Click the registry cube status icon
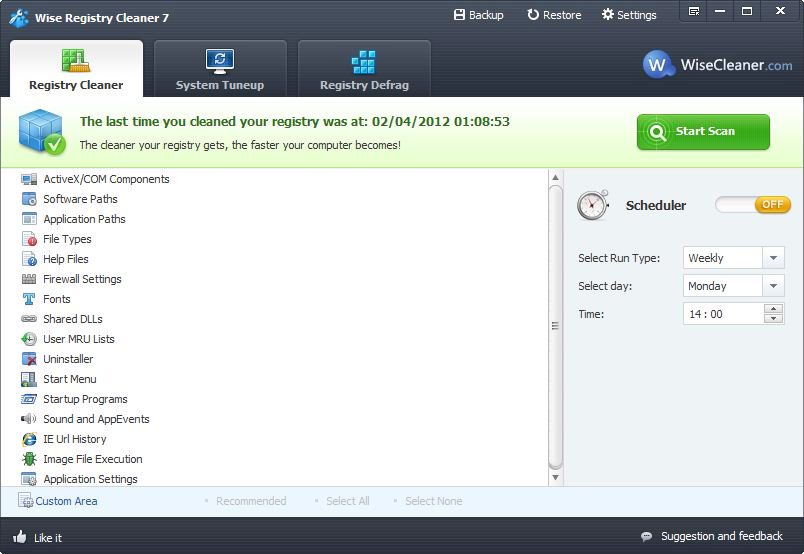This screenshot has width=804, height=554. [x=42, y=131]
